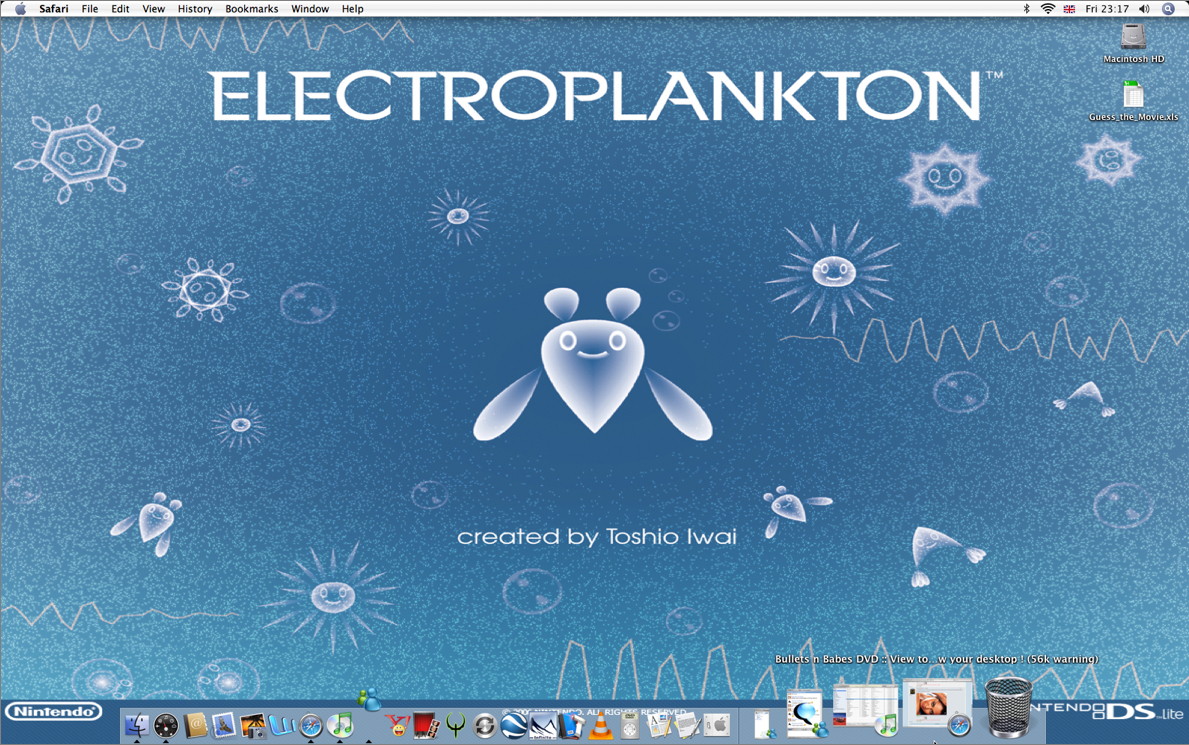The image size is (1189, 745).
Task: Open the Apple menu
Action: 20,9
